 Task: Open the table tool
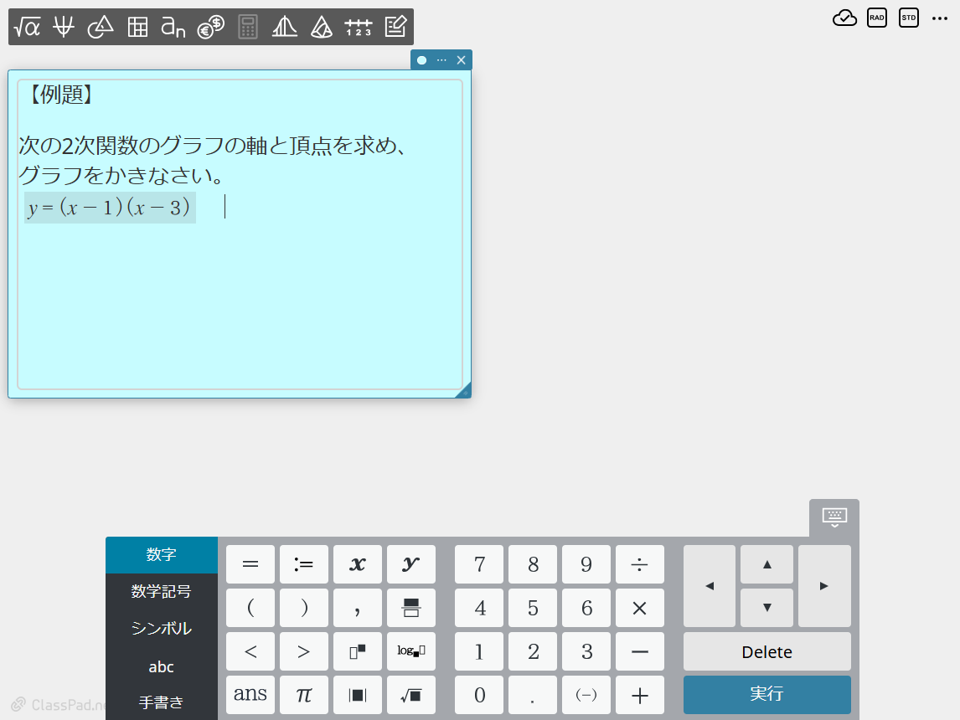click(137, 27)
